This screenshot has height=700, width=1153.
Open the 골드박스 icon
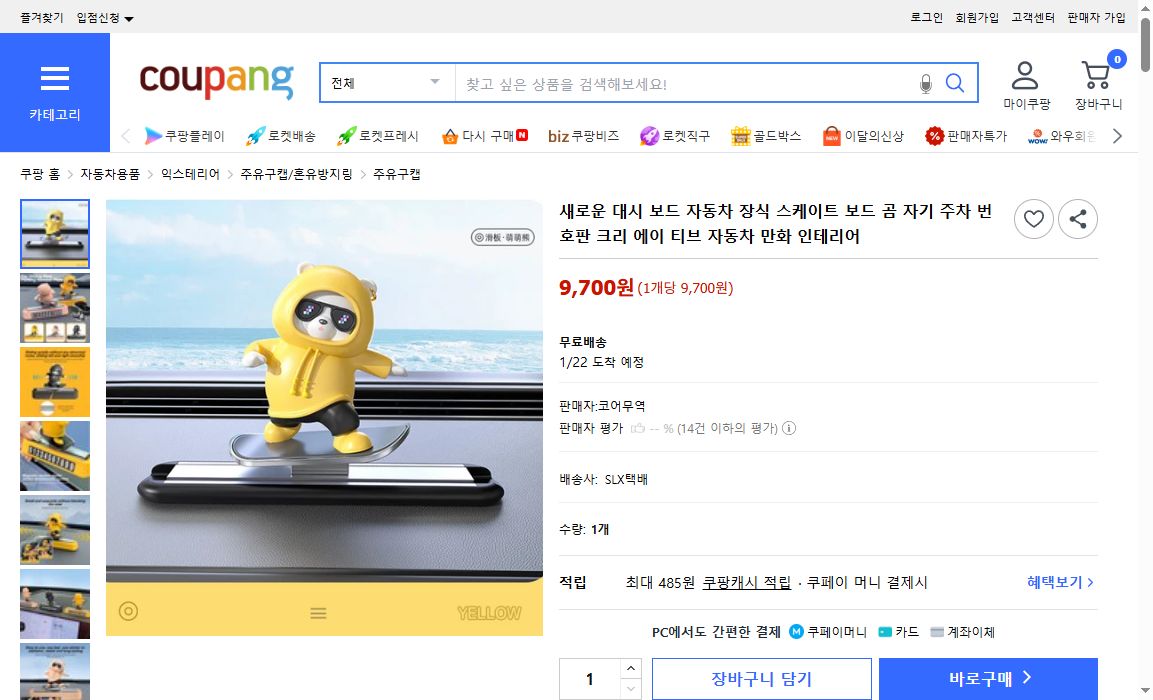click(x=739, y=135)
